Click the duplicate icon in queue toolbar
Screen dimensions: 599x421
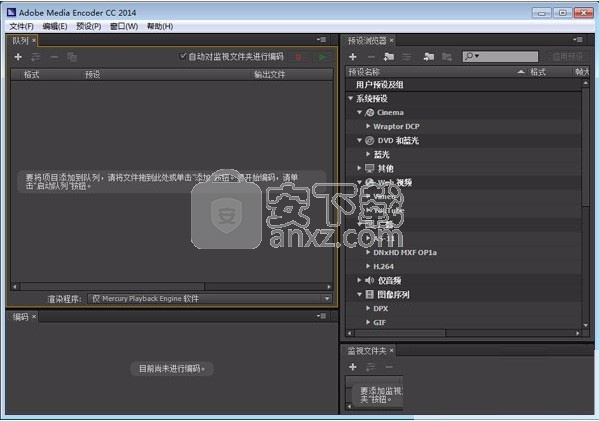[72, 57]
